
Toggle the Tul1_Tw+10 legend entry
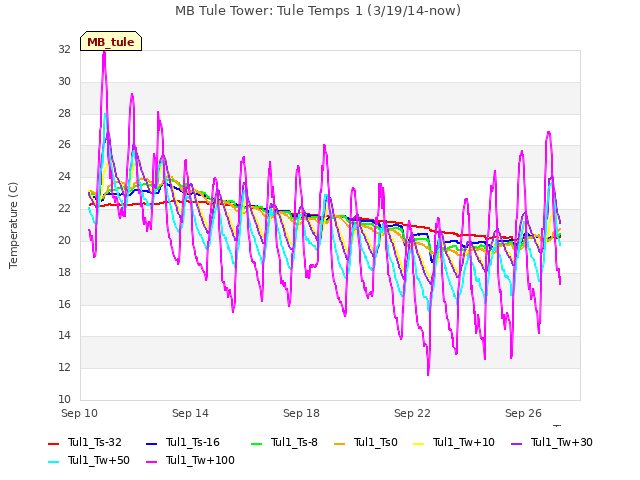pos(454,442)
